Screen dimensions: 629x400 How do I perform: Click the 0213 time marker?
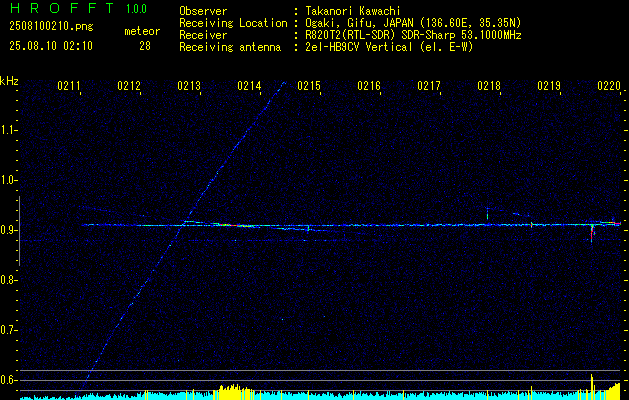tap(189, 85)
